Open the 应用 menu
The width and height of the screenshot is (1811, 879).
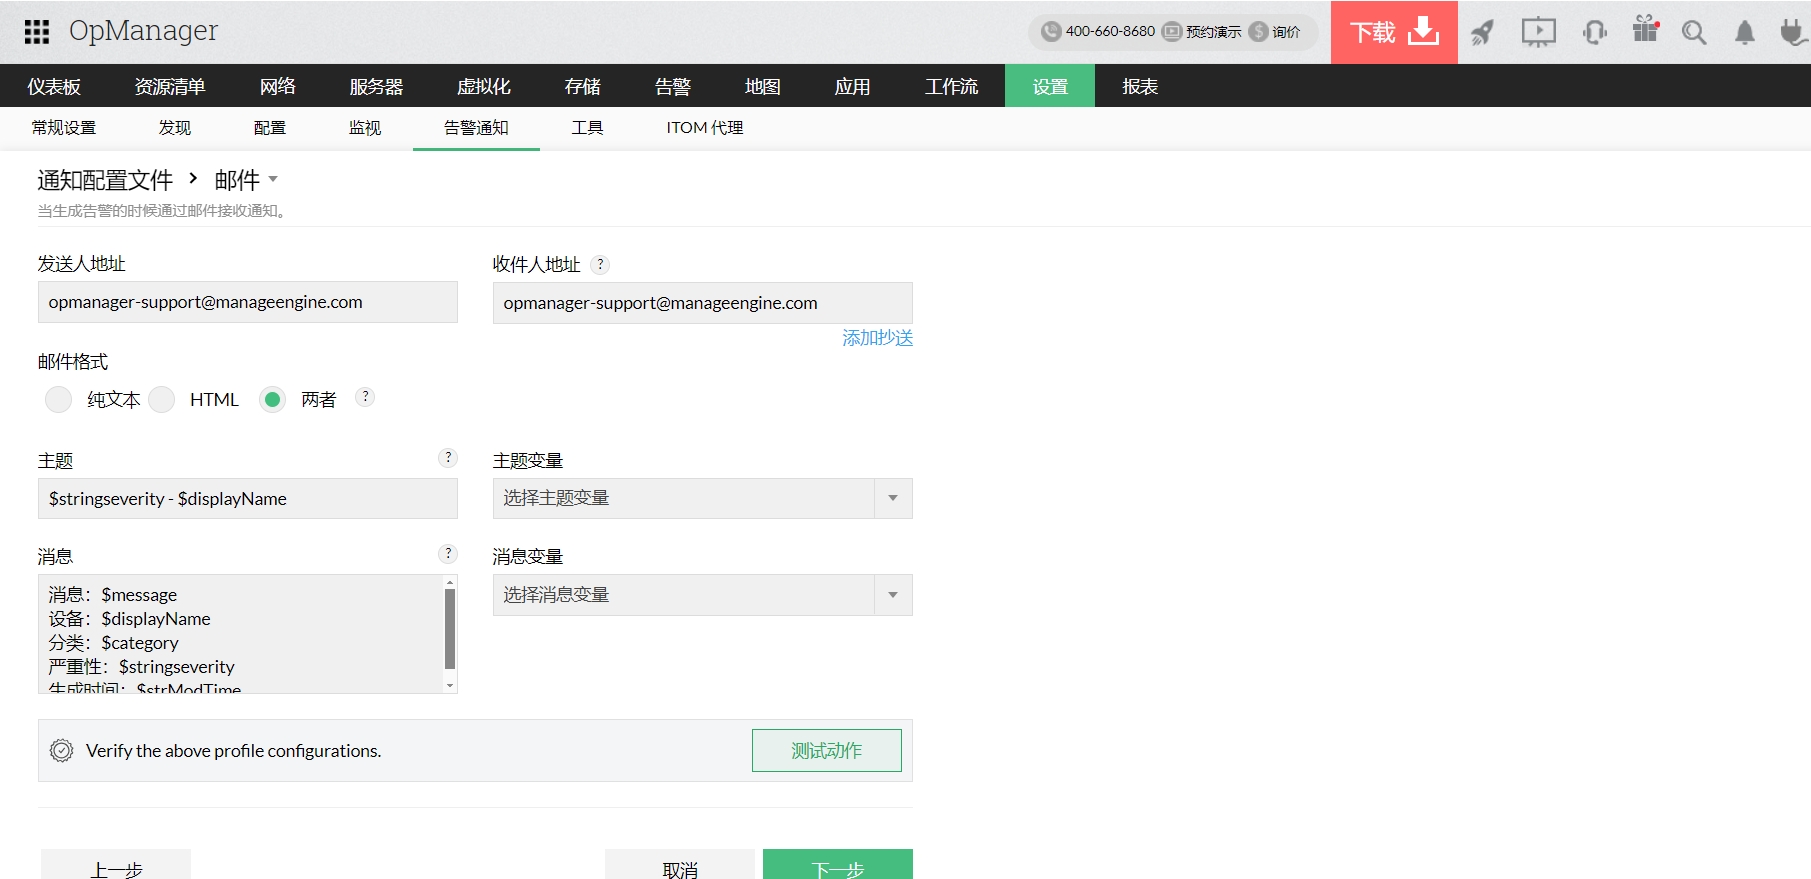point(853,86)
